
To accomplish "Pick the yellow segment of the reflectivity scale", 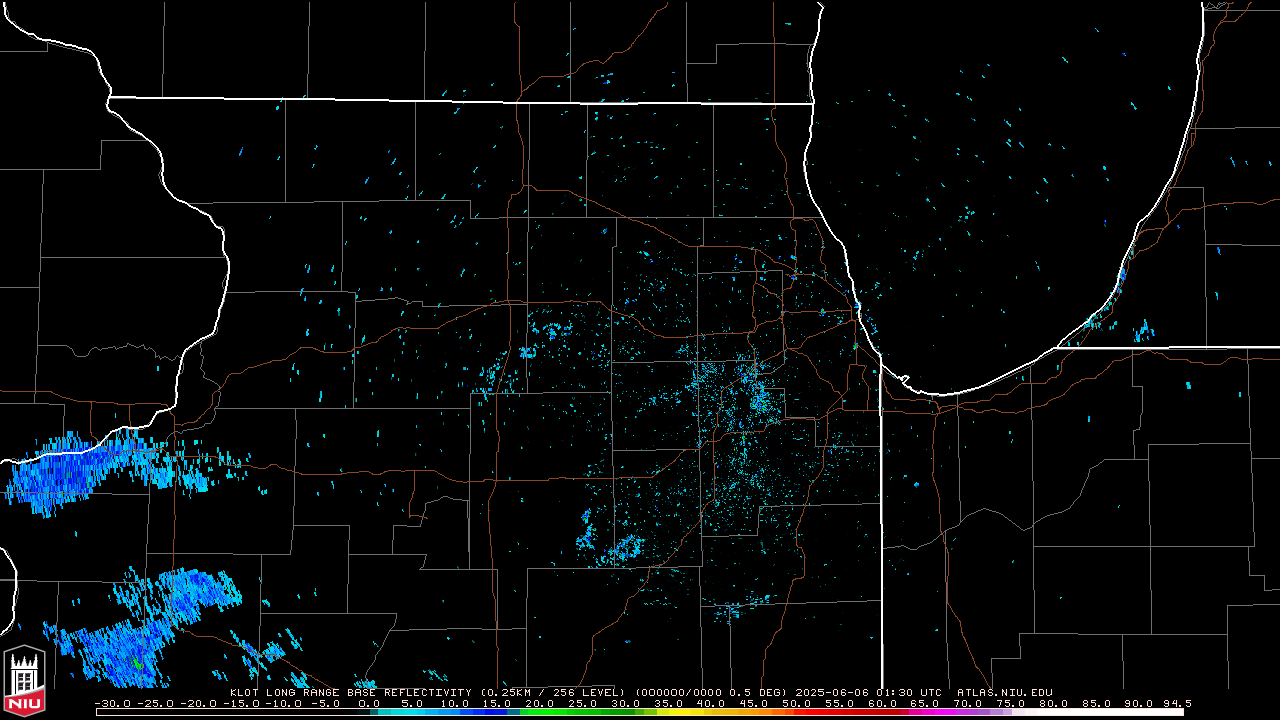I will tap(682, 712).
